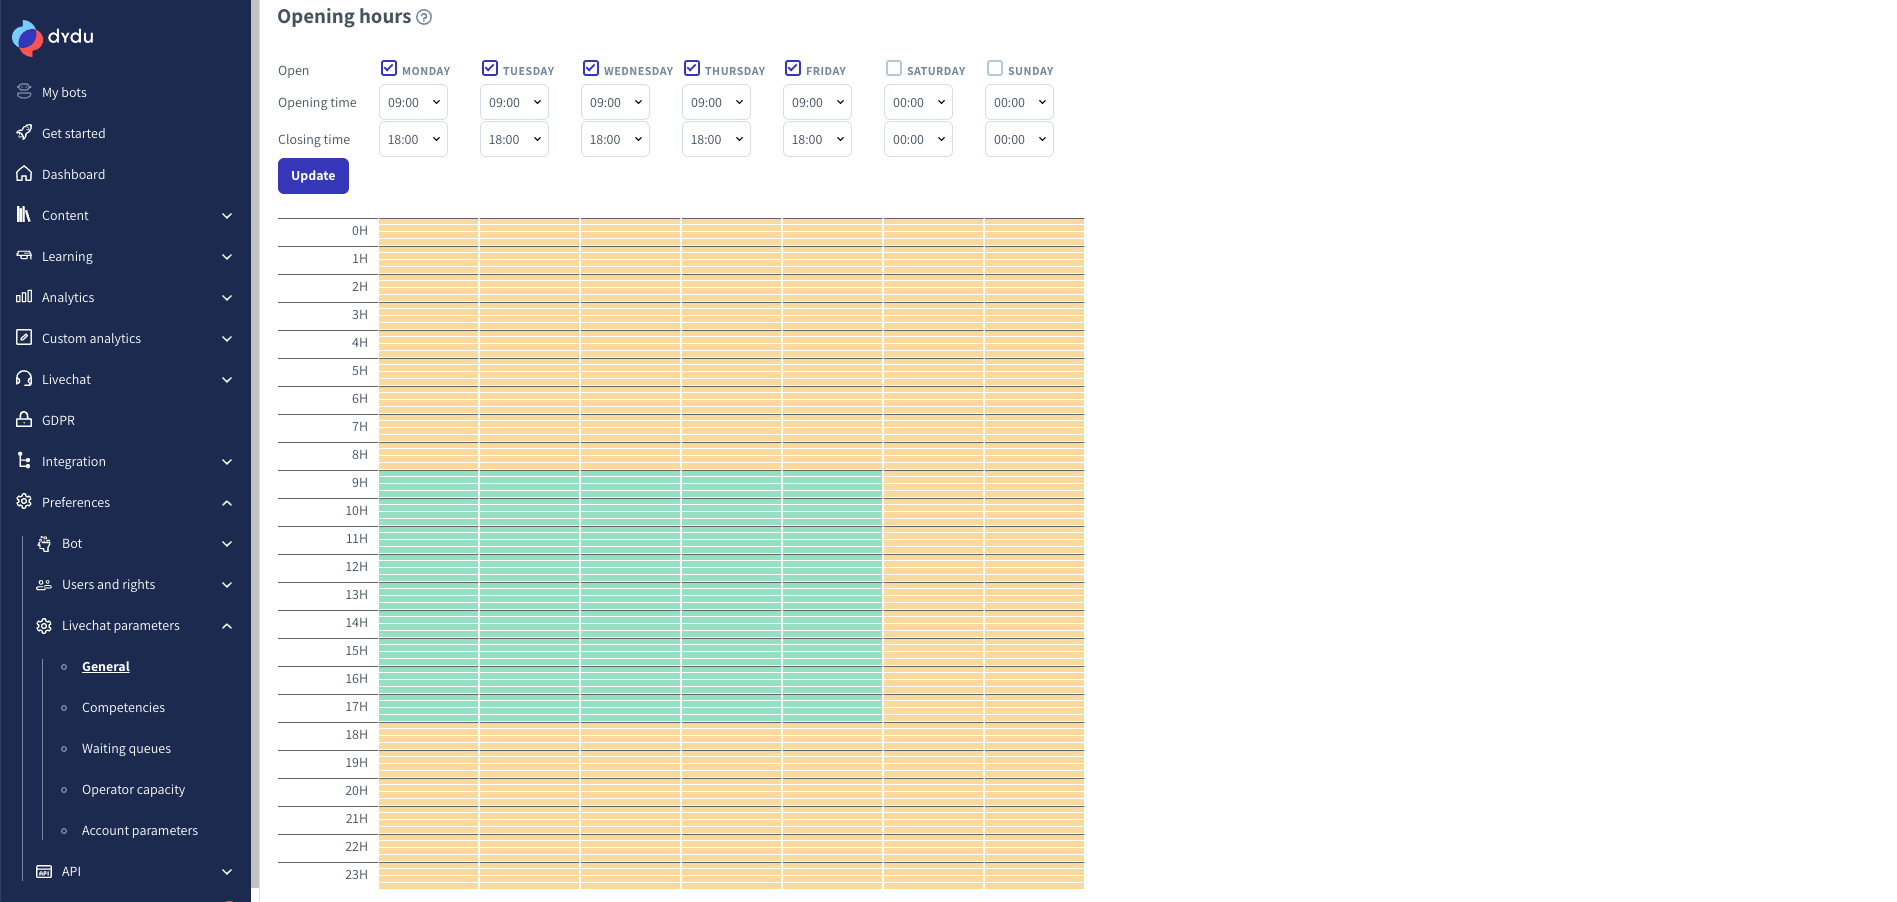The image size is (1897, 902).
Task: Click Saturday 3H slot in schedule grid
Action: 933,316
